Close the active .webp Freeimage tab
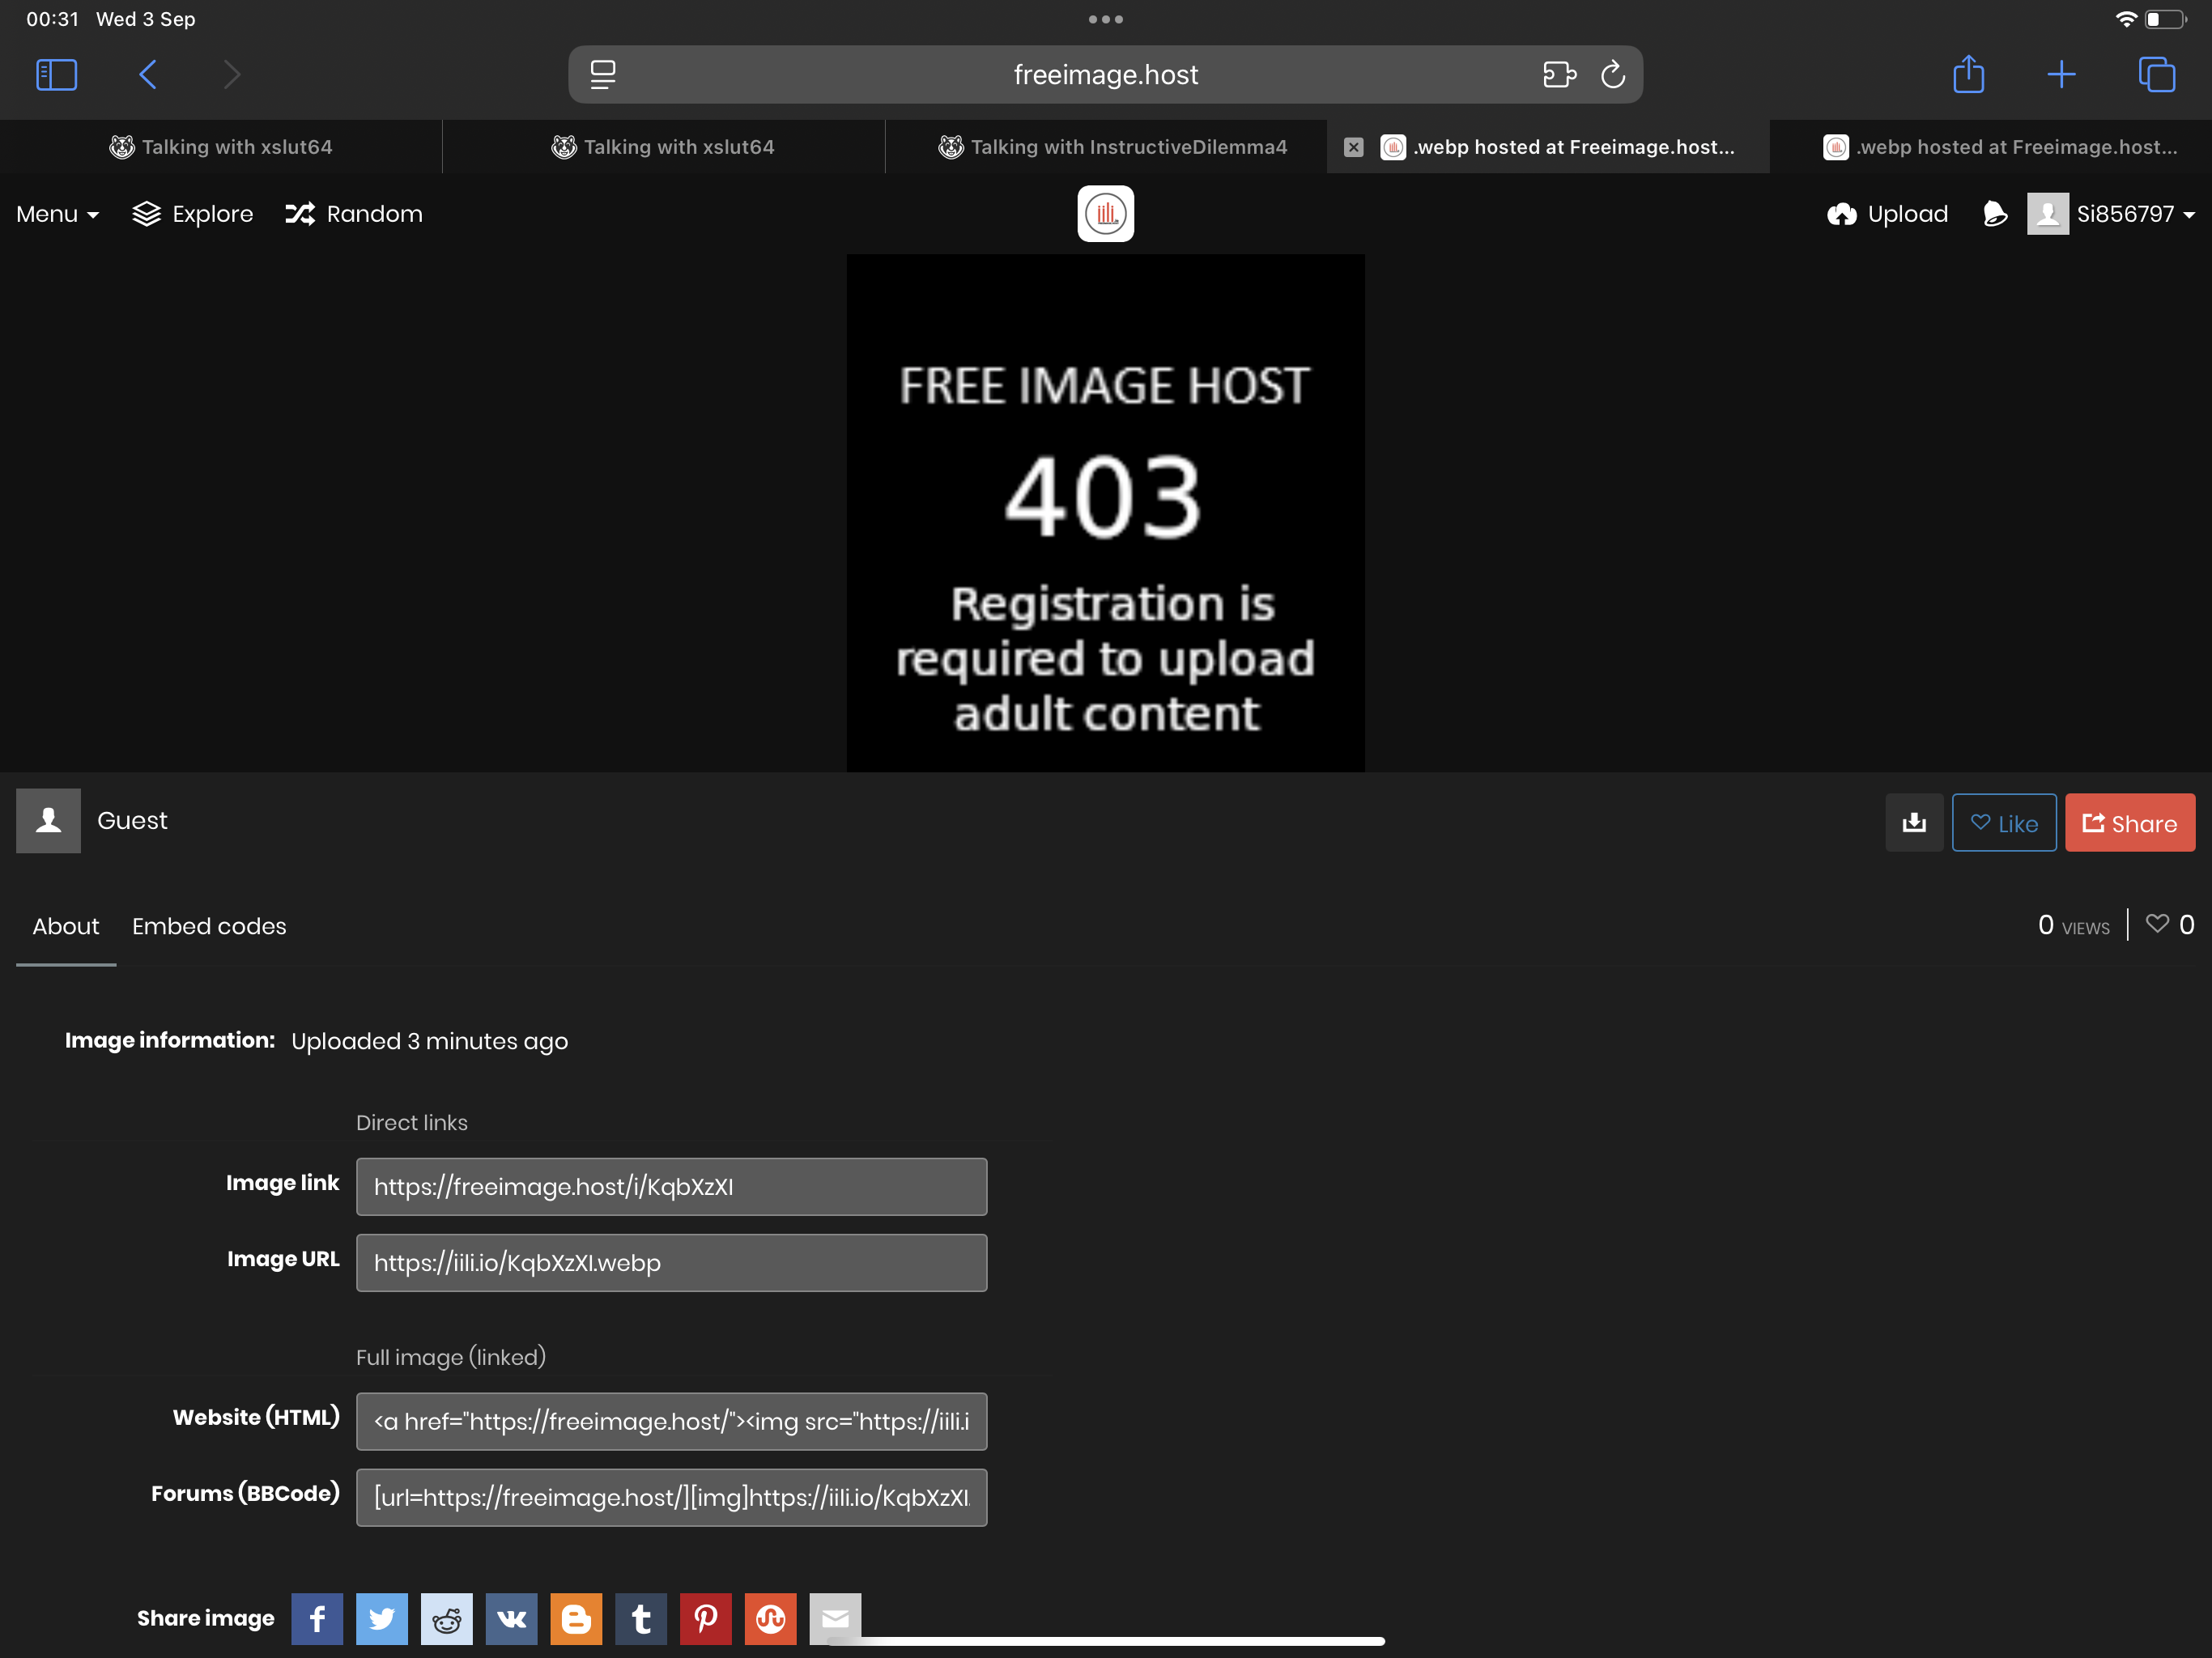The height and width of the screenshot is (1658, 2212). tap(1353, 147)
